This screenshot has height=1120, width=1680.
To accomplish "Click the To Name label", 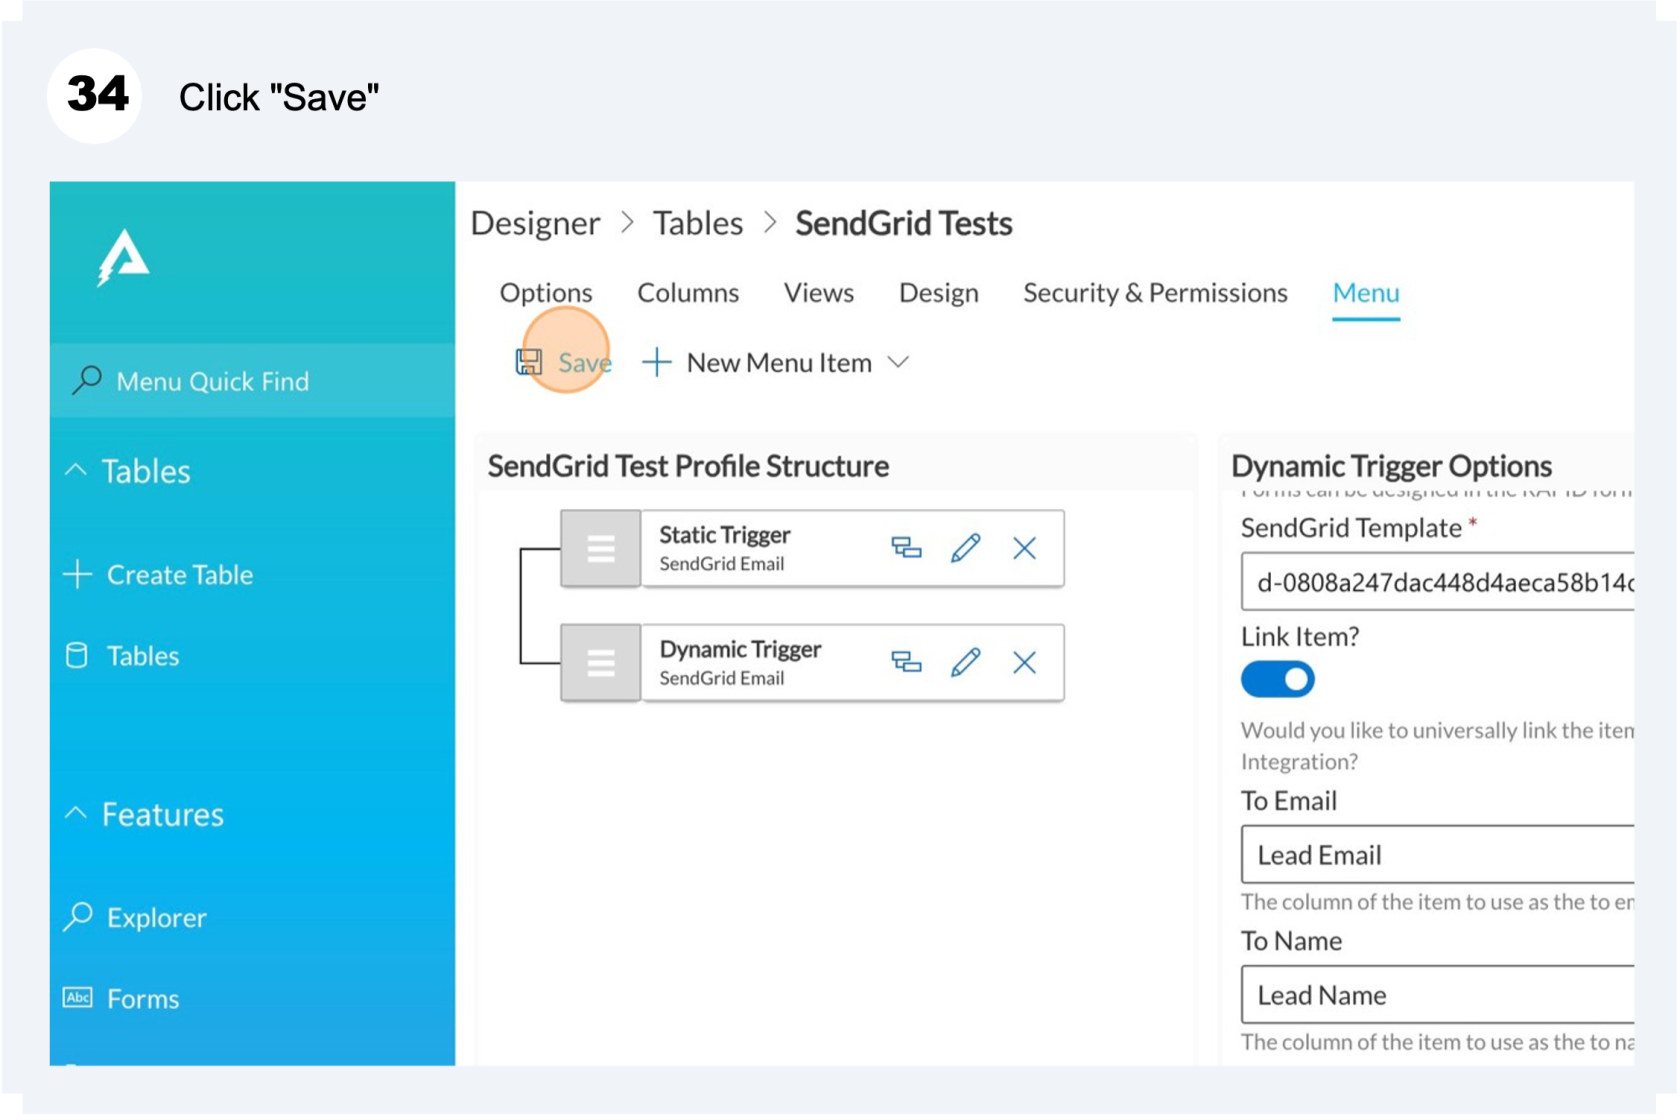I will click(1291, 941).
